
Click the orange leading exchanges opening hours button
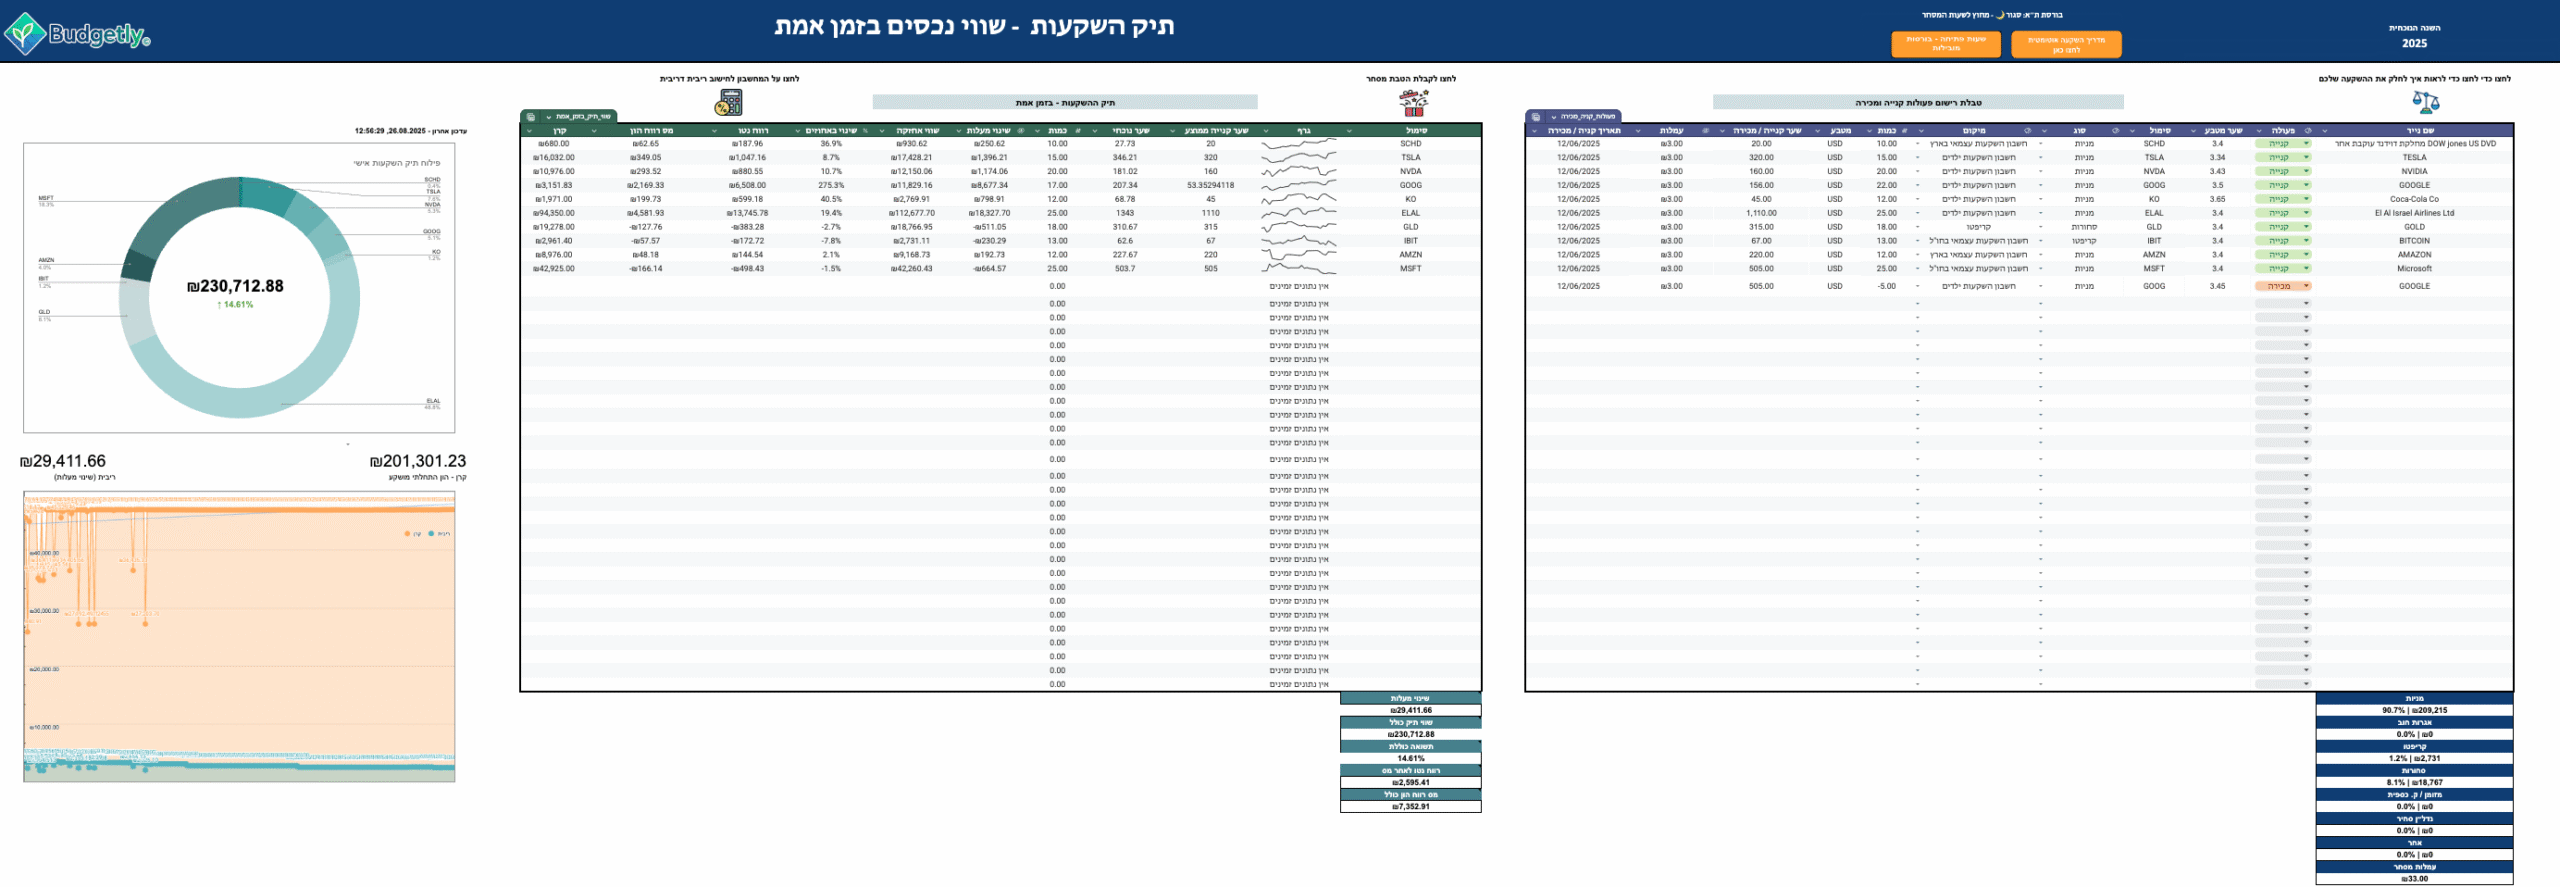click(1946, 44)
